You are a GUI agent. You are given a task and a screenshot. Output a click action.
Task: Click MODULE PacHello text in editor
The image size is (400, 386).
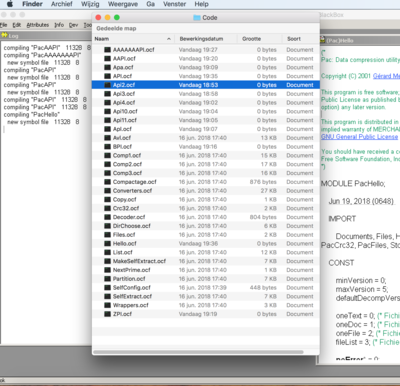[x=353, y=184]
